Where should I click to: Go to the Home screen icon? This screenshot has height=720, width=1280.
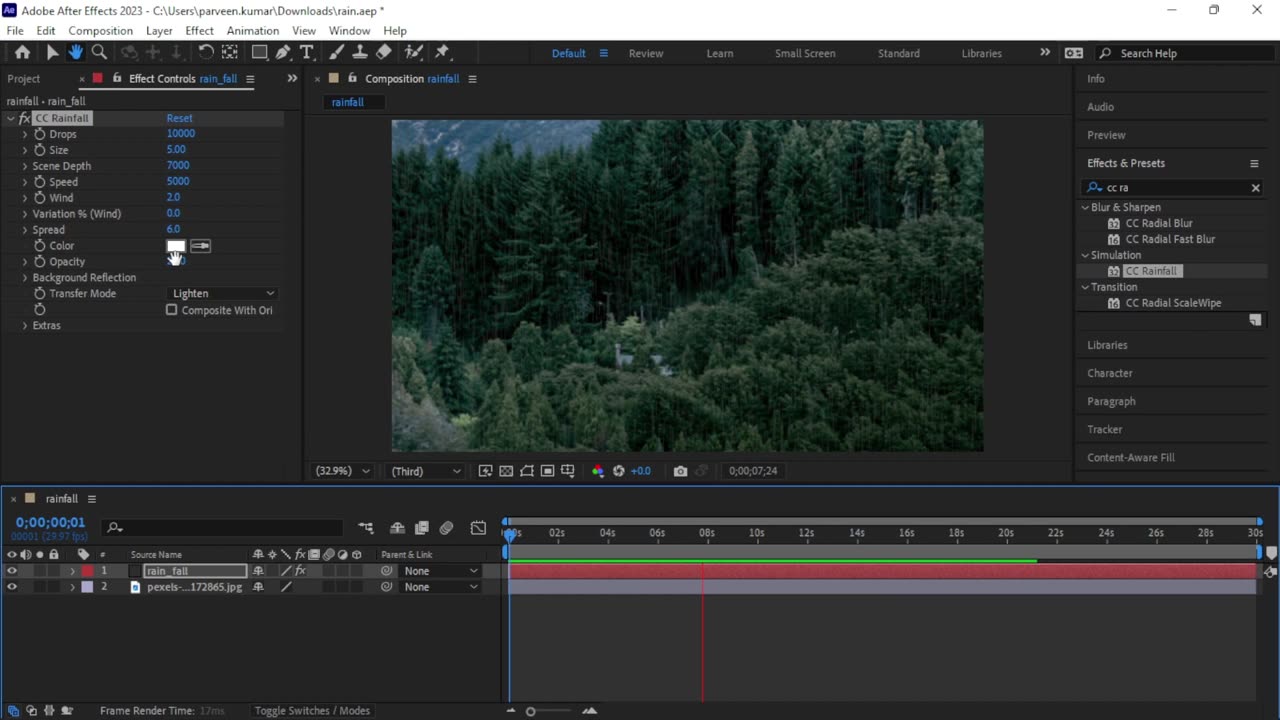22,53
